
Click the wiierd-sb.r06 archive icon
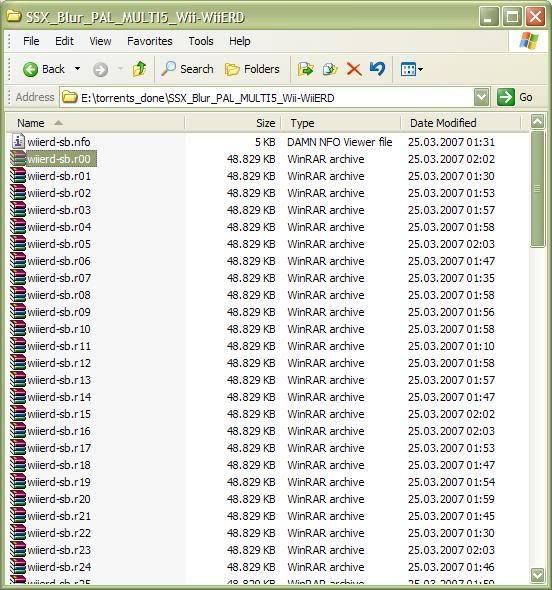(18, 260)
